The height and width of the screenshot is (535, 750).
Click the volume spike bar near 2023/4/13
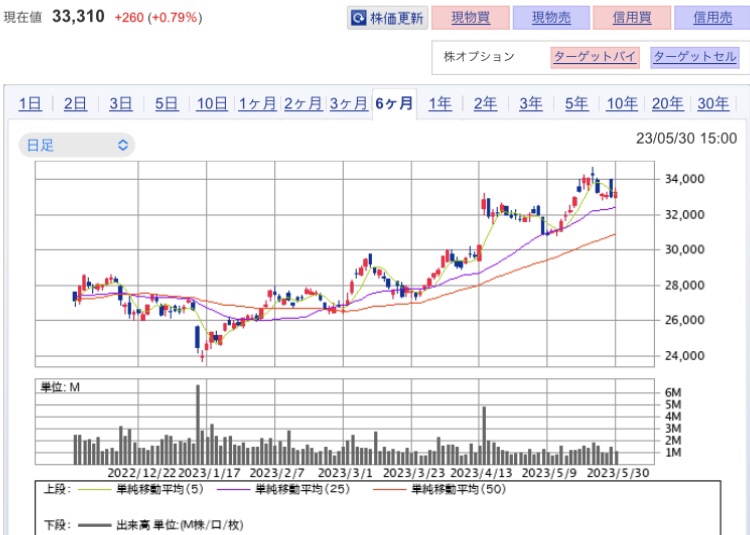click(484, 435)
